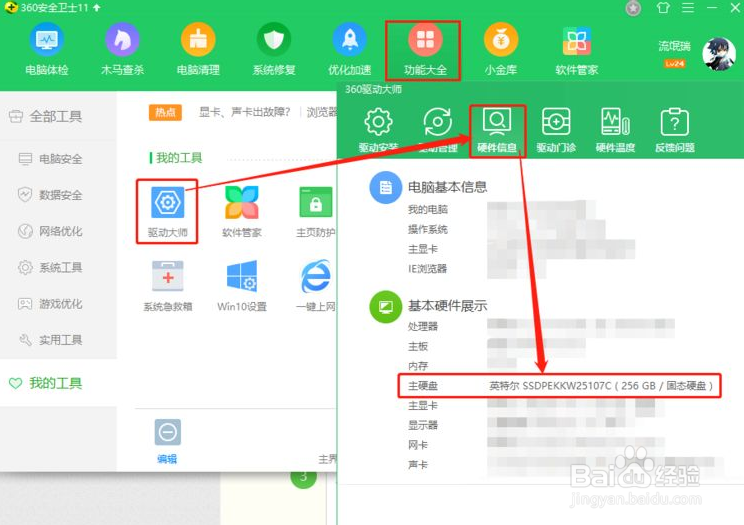
Task: Click the 处理器 row label
Action: pyautogui.click(x=423, y=326)
